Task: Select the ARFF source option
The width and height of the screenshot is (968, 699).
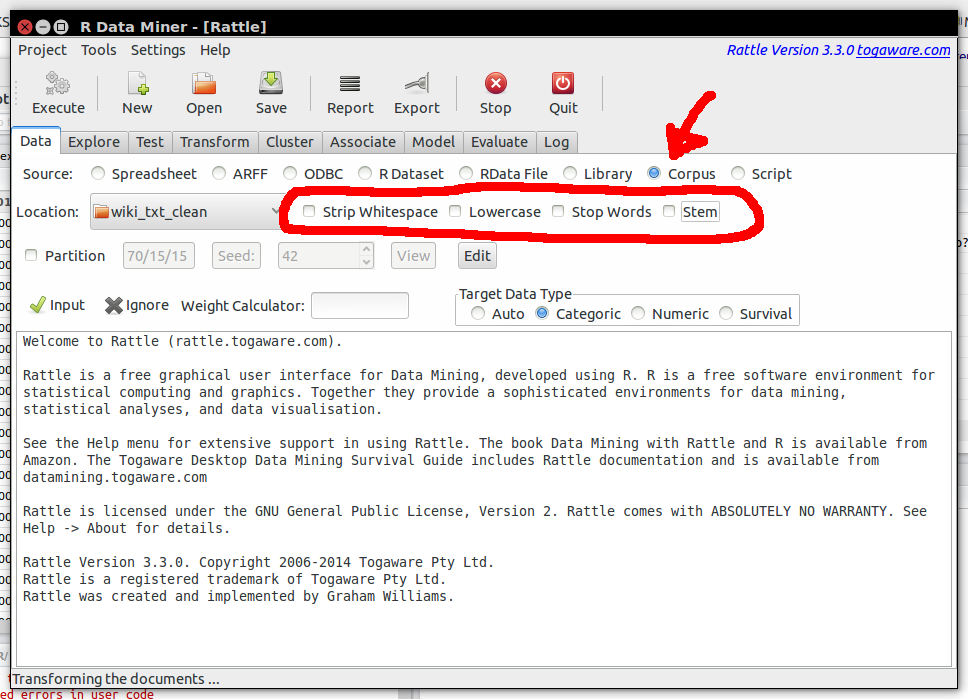Action: [219, 174]
